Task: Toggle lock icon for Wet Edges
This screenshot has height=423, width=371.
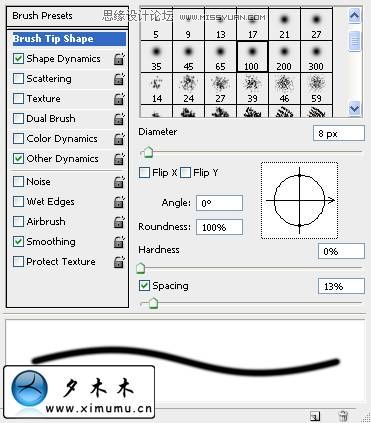Action: tap(119, 202)
